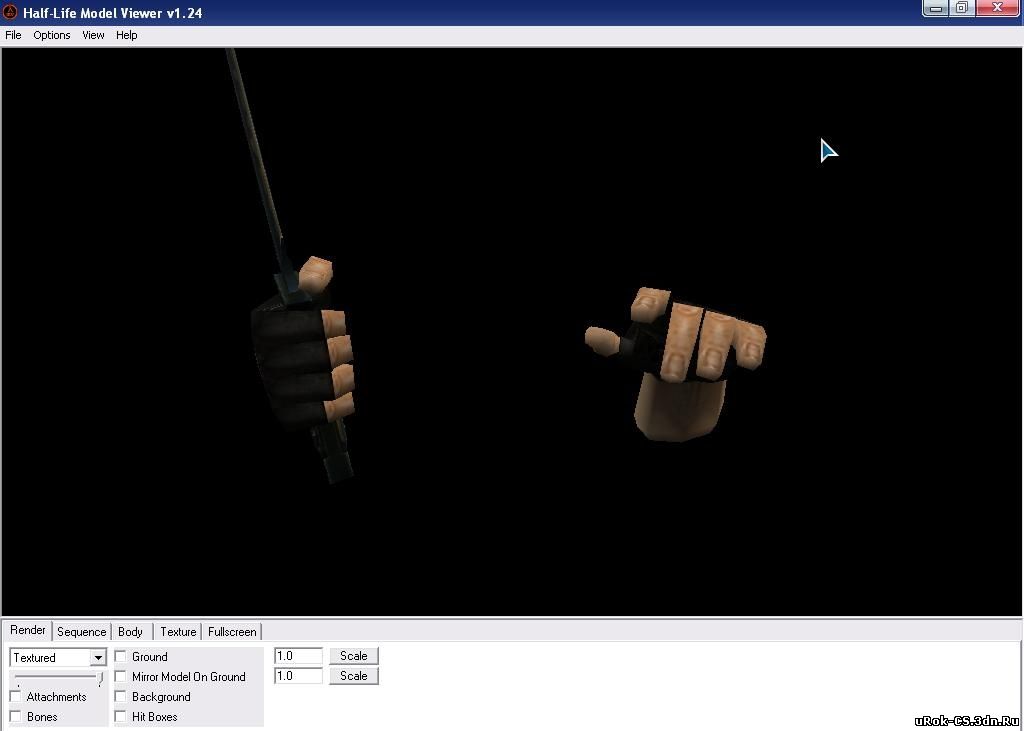This screenshot has width=1024, height=731.
Task: Restore down the Model Viewer window
Action: 962,8
